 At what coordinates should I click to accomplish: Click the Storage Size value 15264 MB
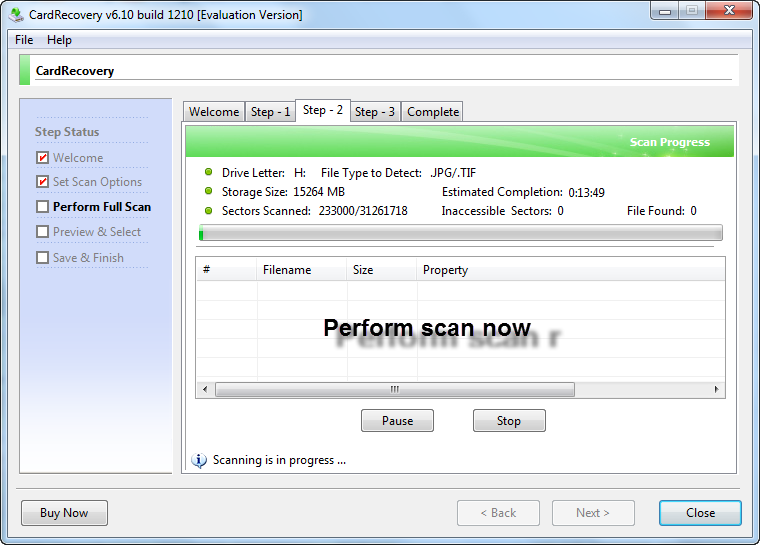[319, 192]
